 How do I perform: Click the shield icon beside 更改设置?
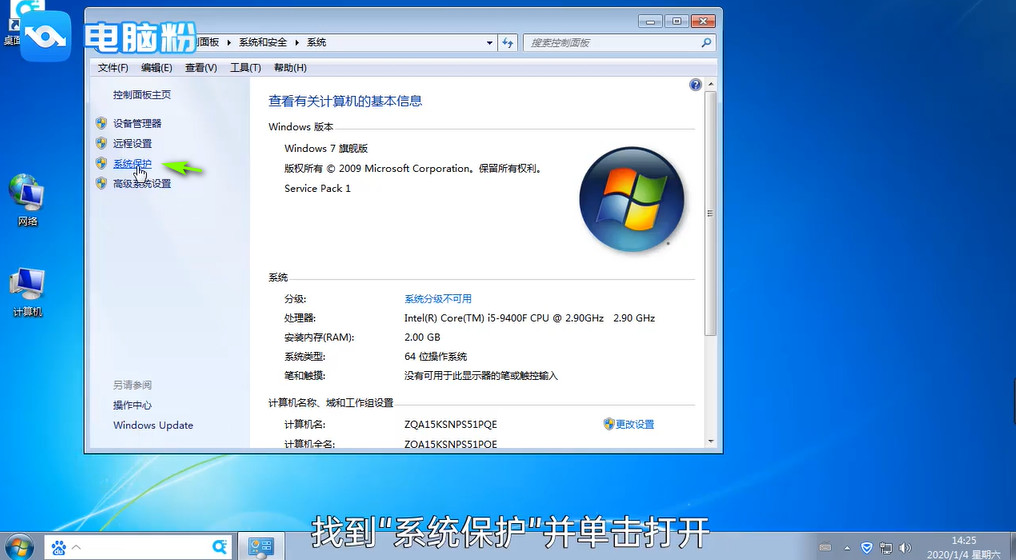(608, 424)
